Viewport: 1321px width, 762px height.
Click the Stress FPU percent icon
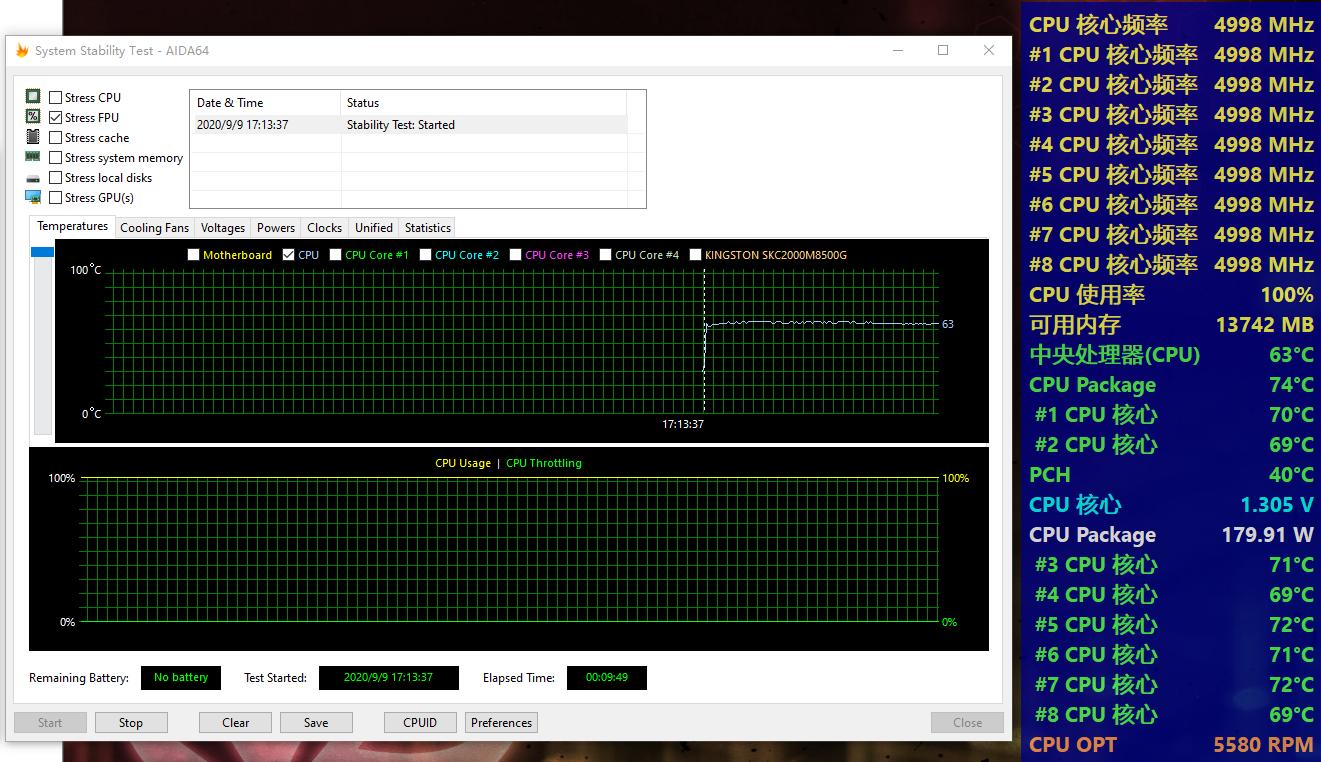33,117
